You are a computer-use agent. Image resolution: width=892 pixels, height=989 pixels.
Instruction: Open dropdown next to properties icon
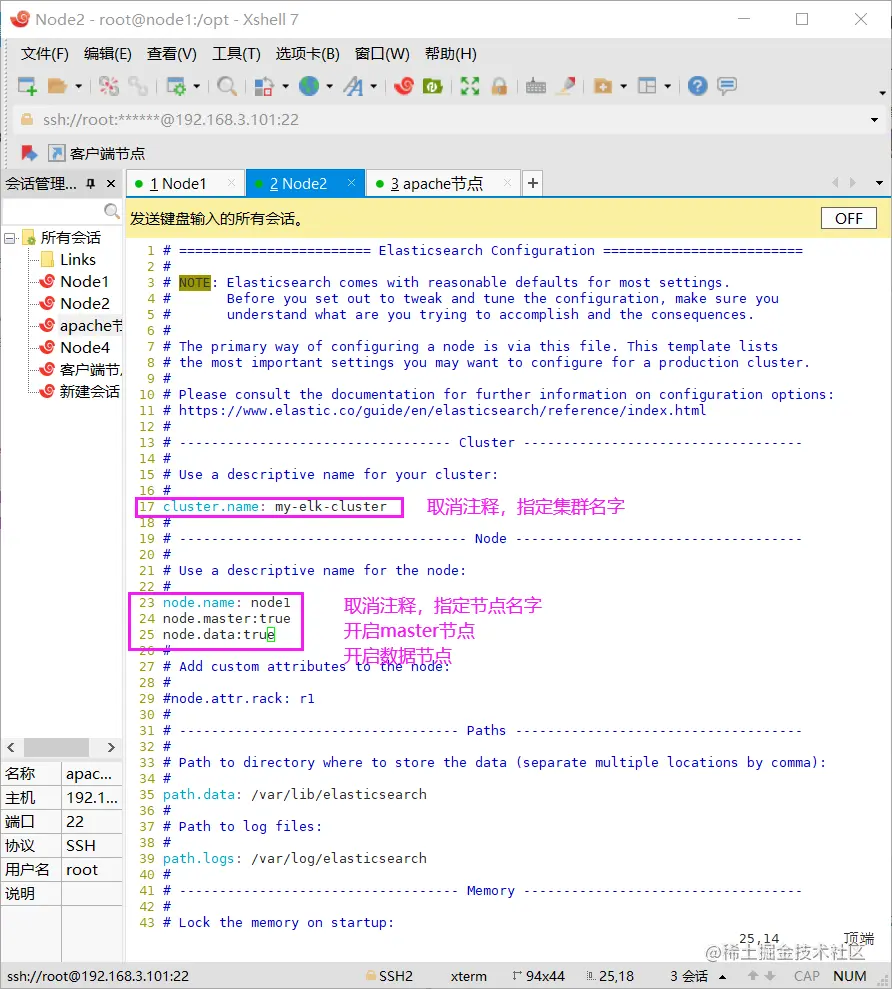(x=197, y=86)
